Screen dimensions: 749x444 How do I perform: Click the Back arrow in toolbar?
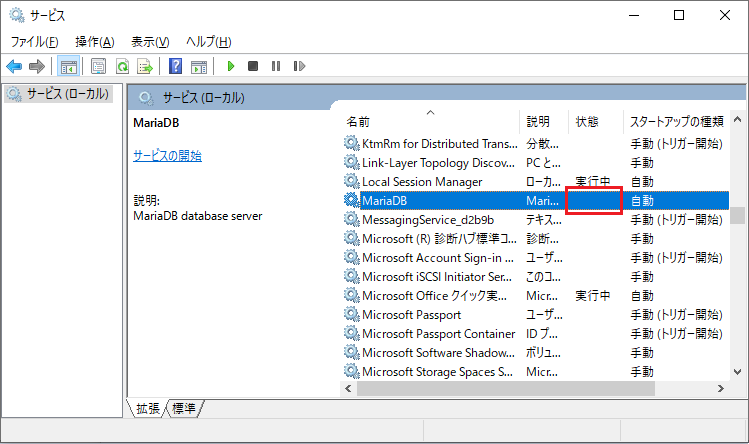tap(14, 66)
